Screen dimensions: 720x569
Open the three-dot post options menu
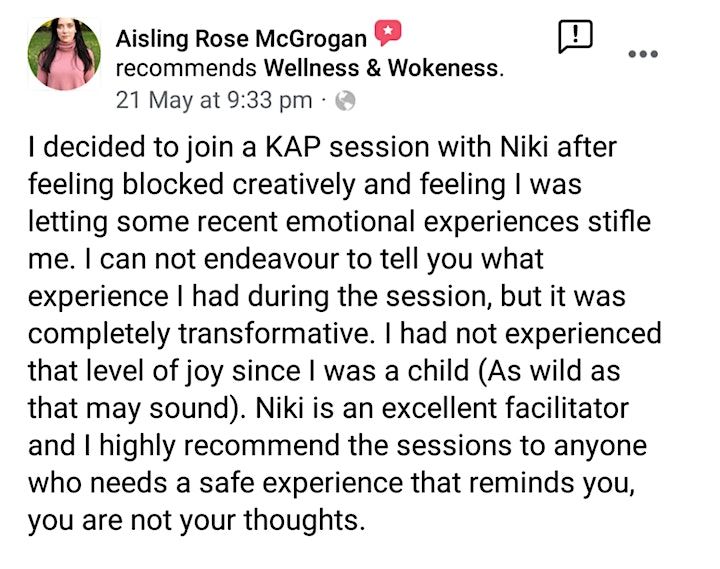click(x=641, y=52)
